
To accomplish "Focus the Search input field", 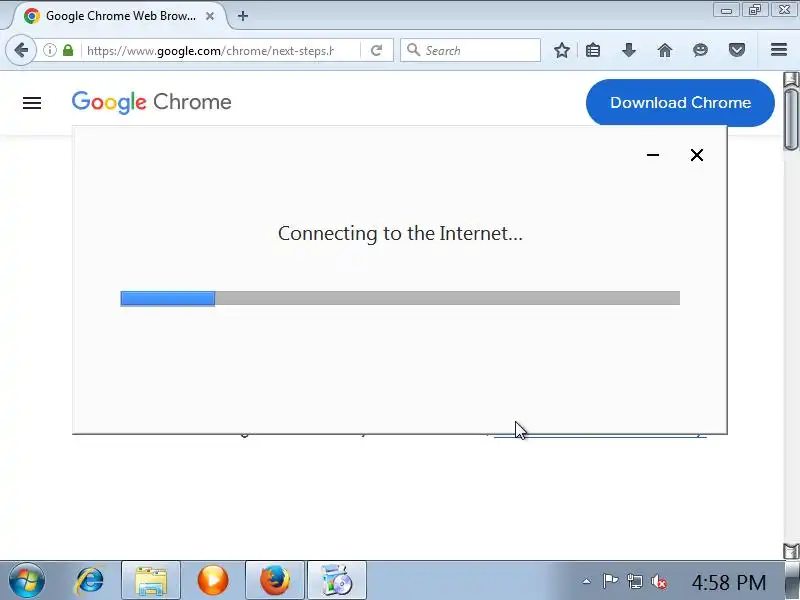I will (x=470, y=50).
